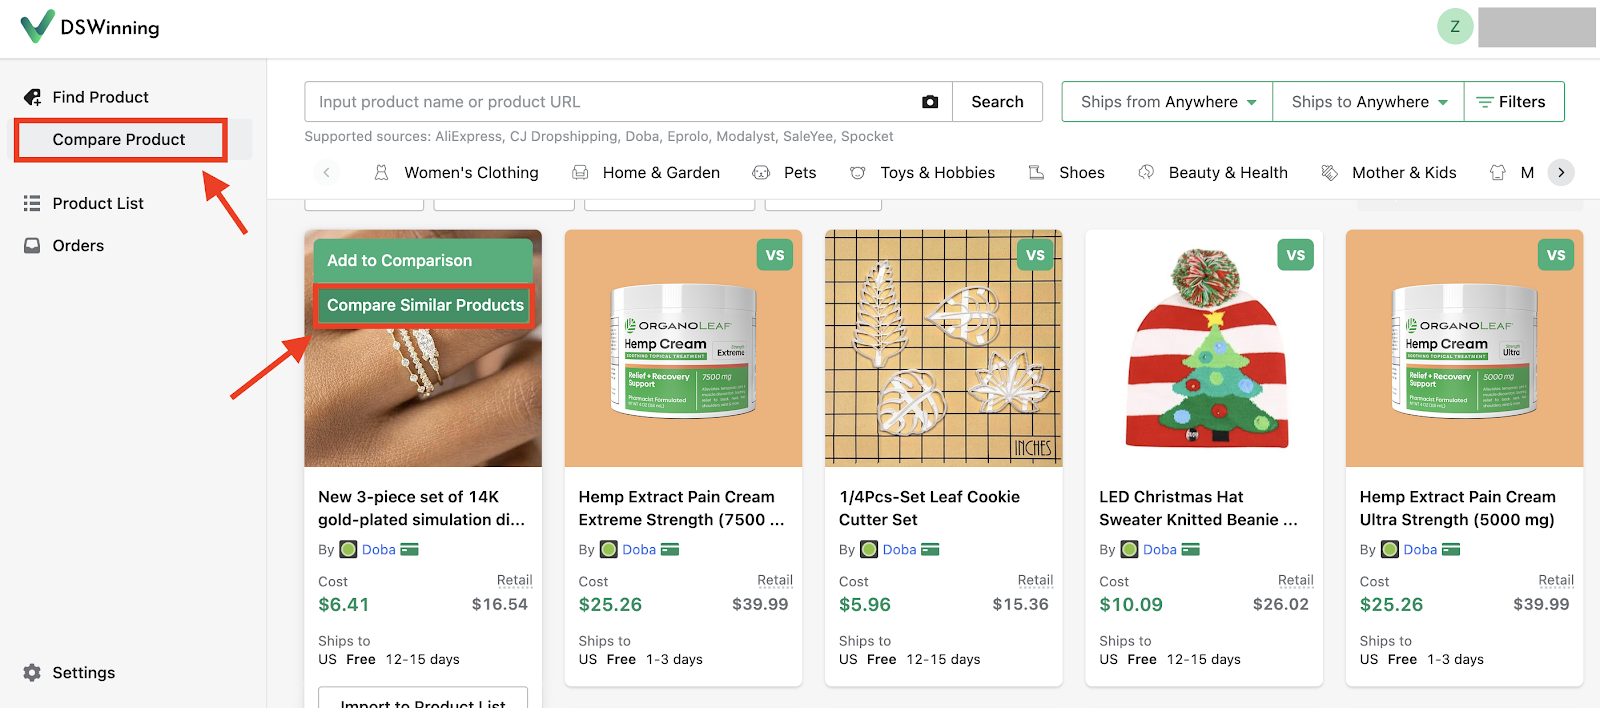Click Doba supplier link on Leaf Cookie Cutter

point(899,549)
